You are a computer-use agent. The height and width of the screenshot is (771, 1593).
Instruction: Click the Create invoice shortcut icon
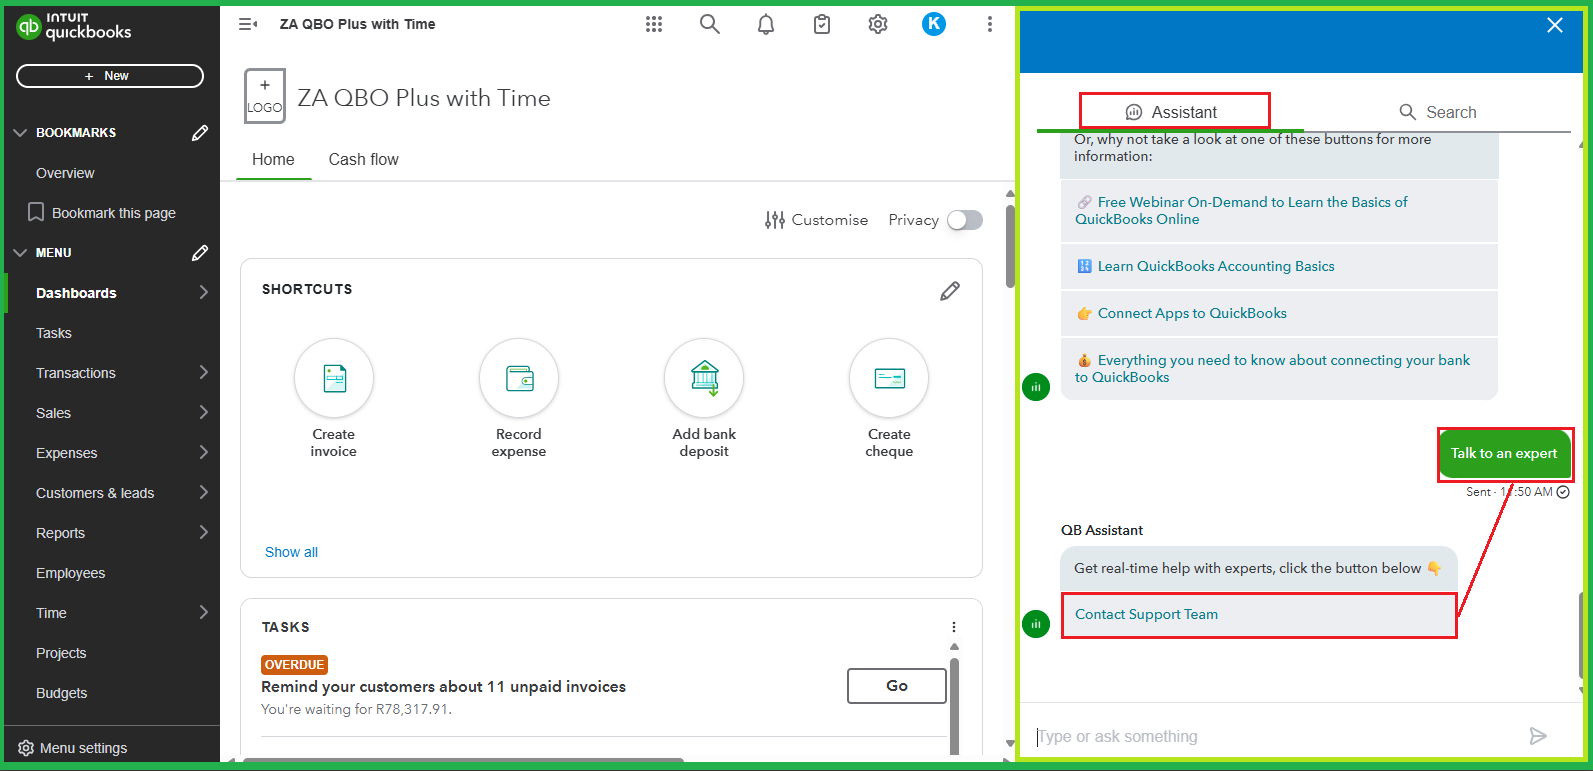point(334,378)
